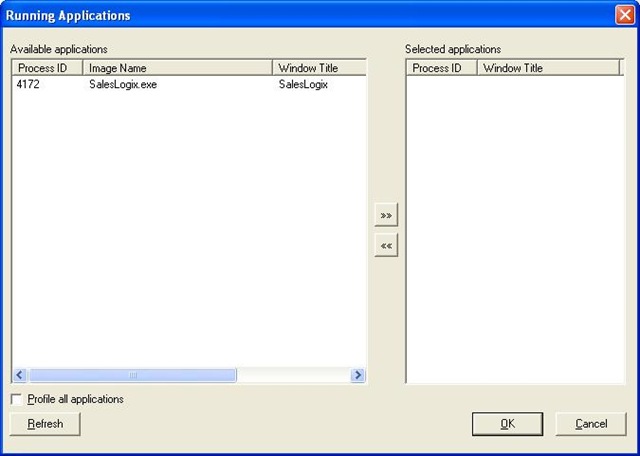
Task: Click the add (>>) arrow button
Action: click(x=386, y=215)
